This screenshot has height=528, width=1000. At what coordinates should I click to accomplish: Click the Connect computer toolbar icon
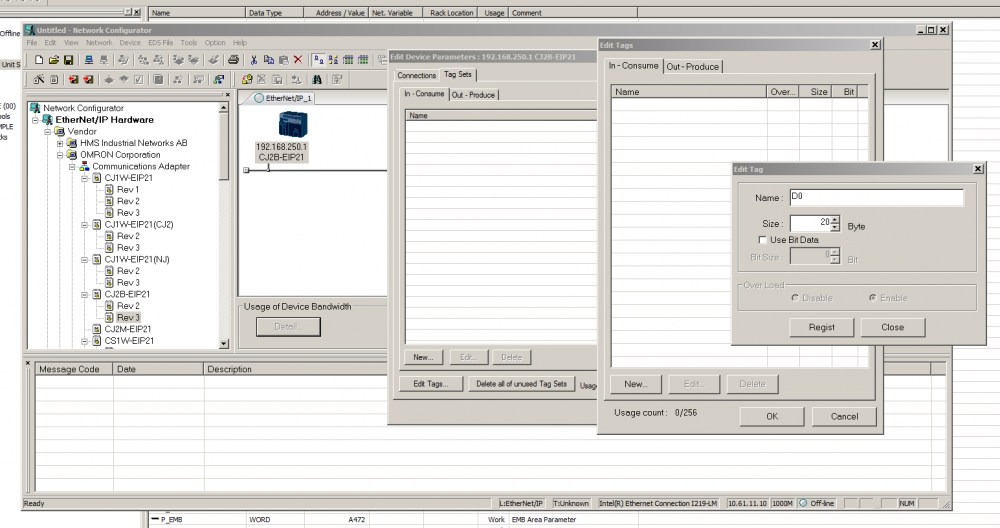(89, 60)
